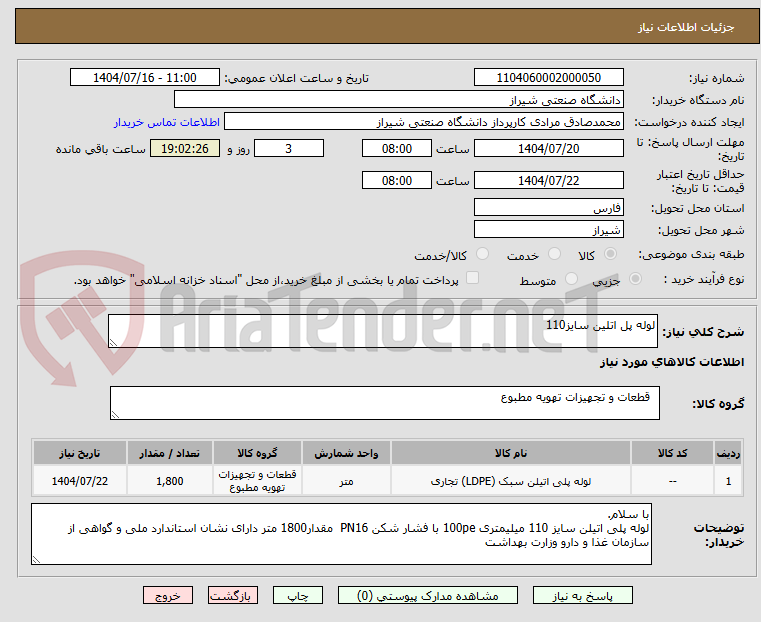761x622 pixels.
Task: Click the 'کد کالا' column header
Action: click(x=672, y=453)
